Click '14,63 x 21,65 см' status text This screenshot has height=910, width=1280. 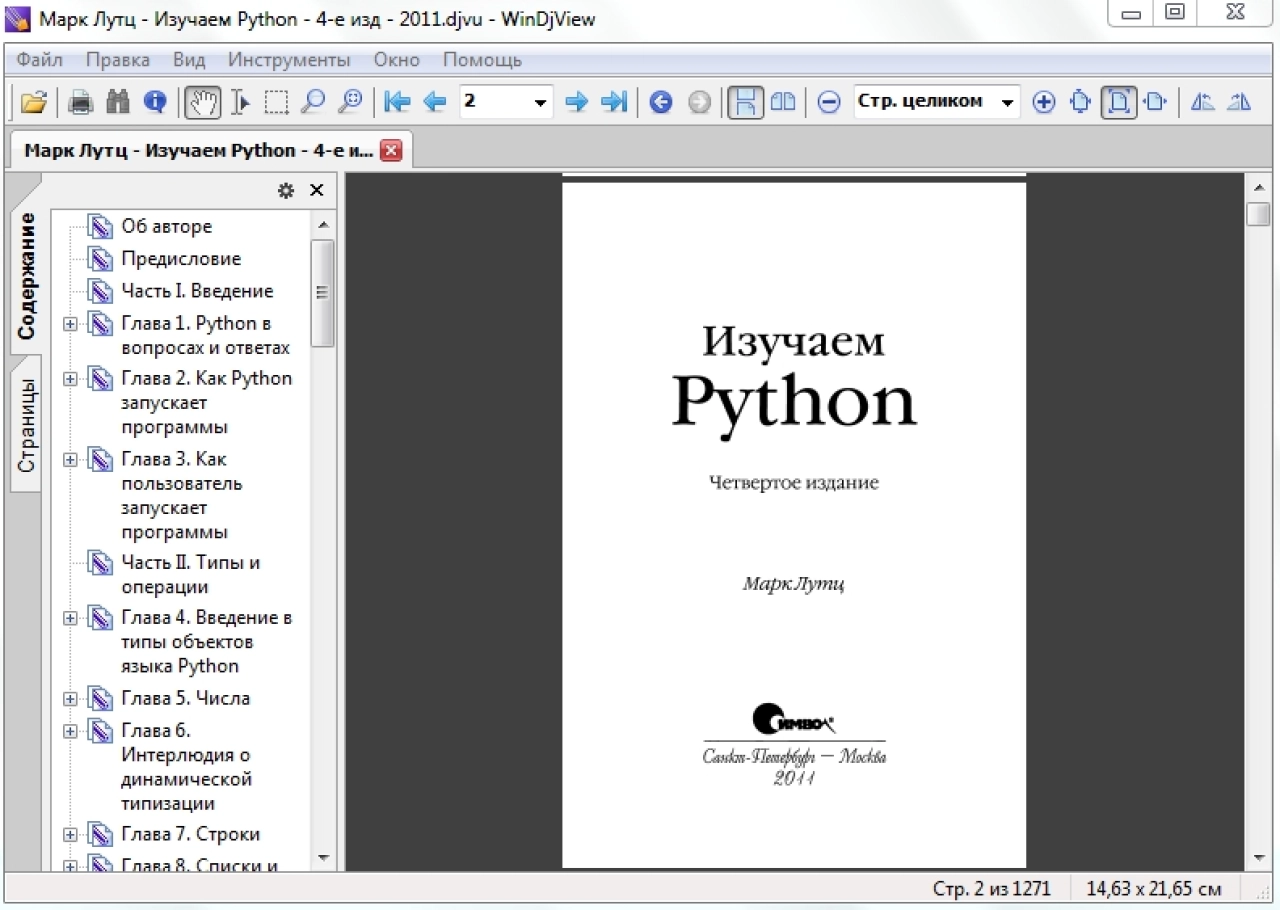1154,888
